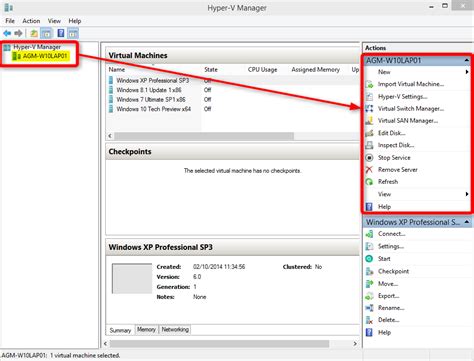474x361 pixels.
Task: Click the Connect icon in VM actions
Action: [x=369, y=234]
